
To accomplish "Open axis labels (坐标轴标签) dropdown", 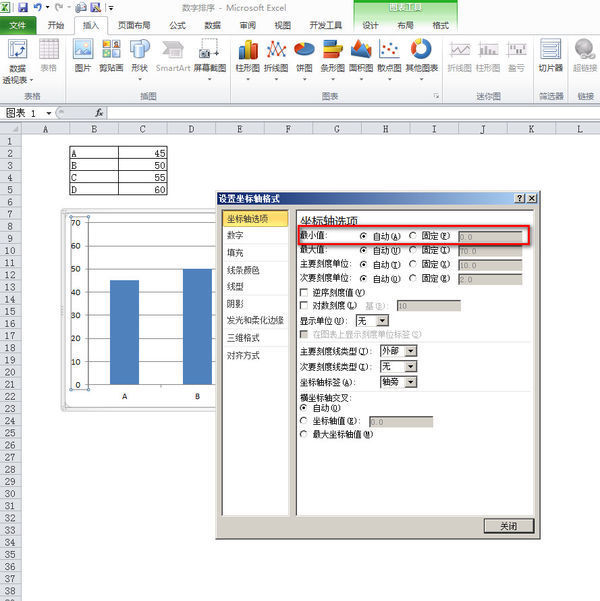I will (410, 382).
